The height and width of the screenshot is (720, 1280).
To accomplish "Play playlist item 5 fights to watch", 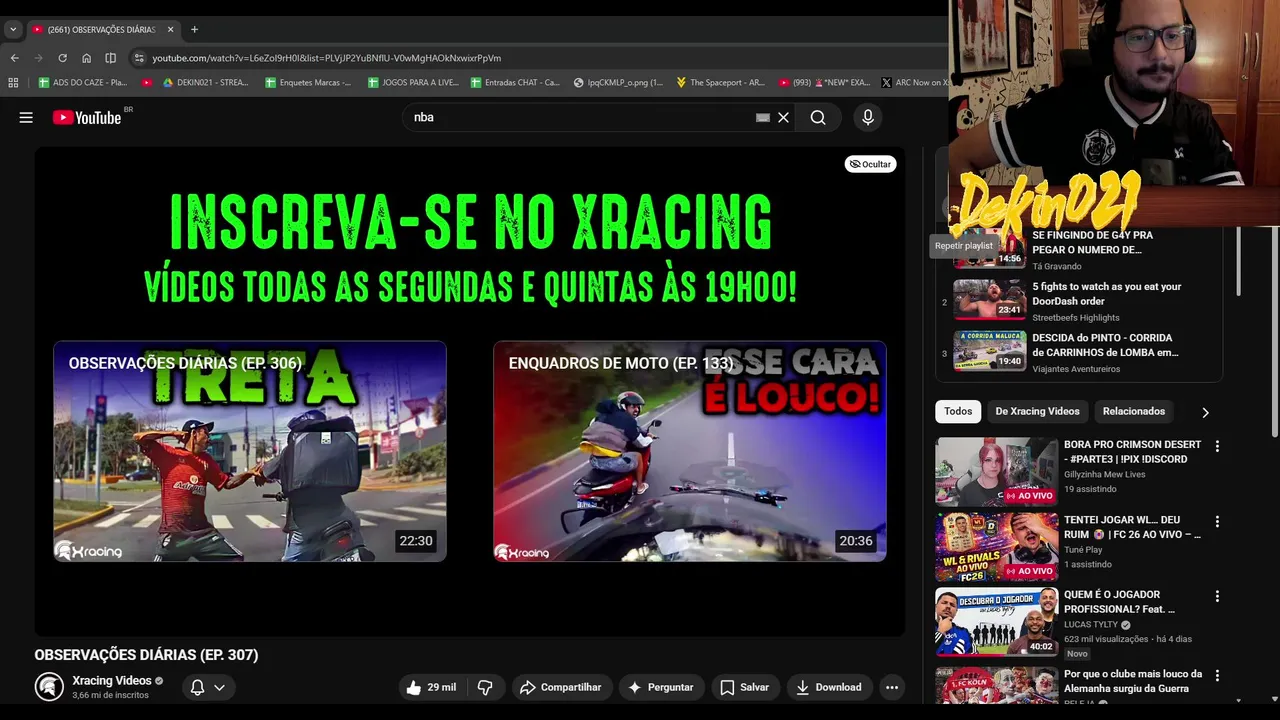I will (1080, 299).
